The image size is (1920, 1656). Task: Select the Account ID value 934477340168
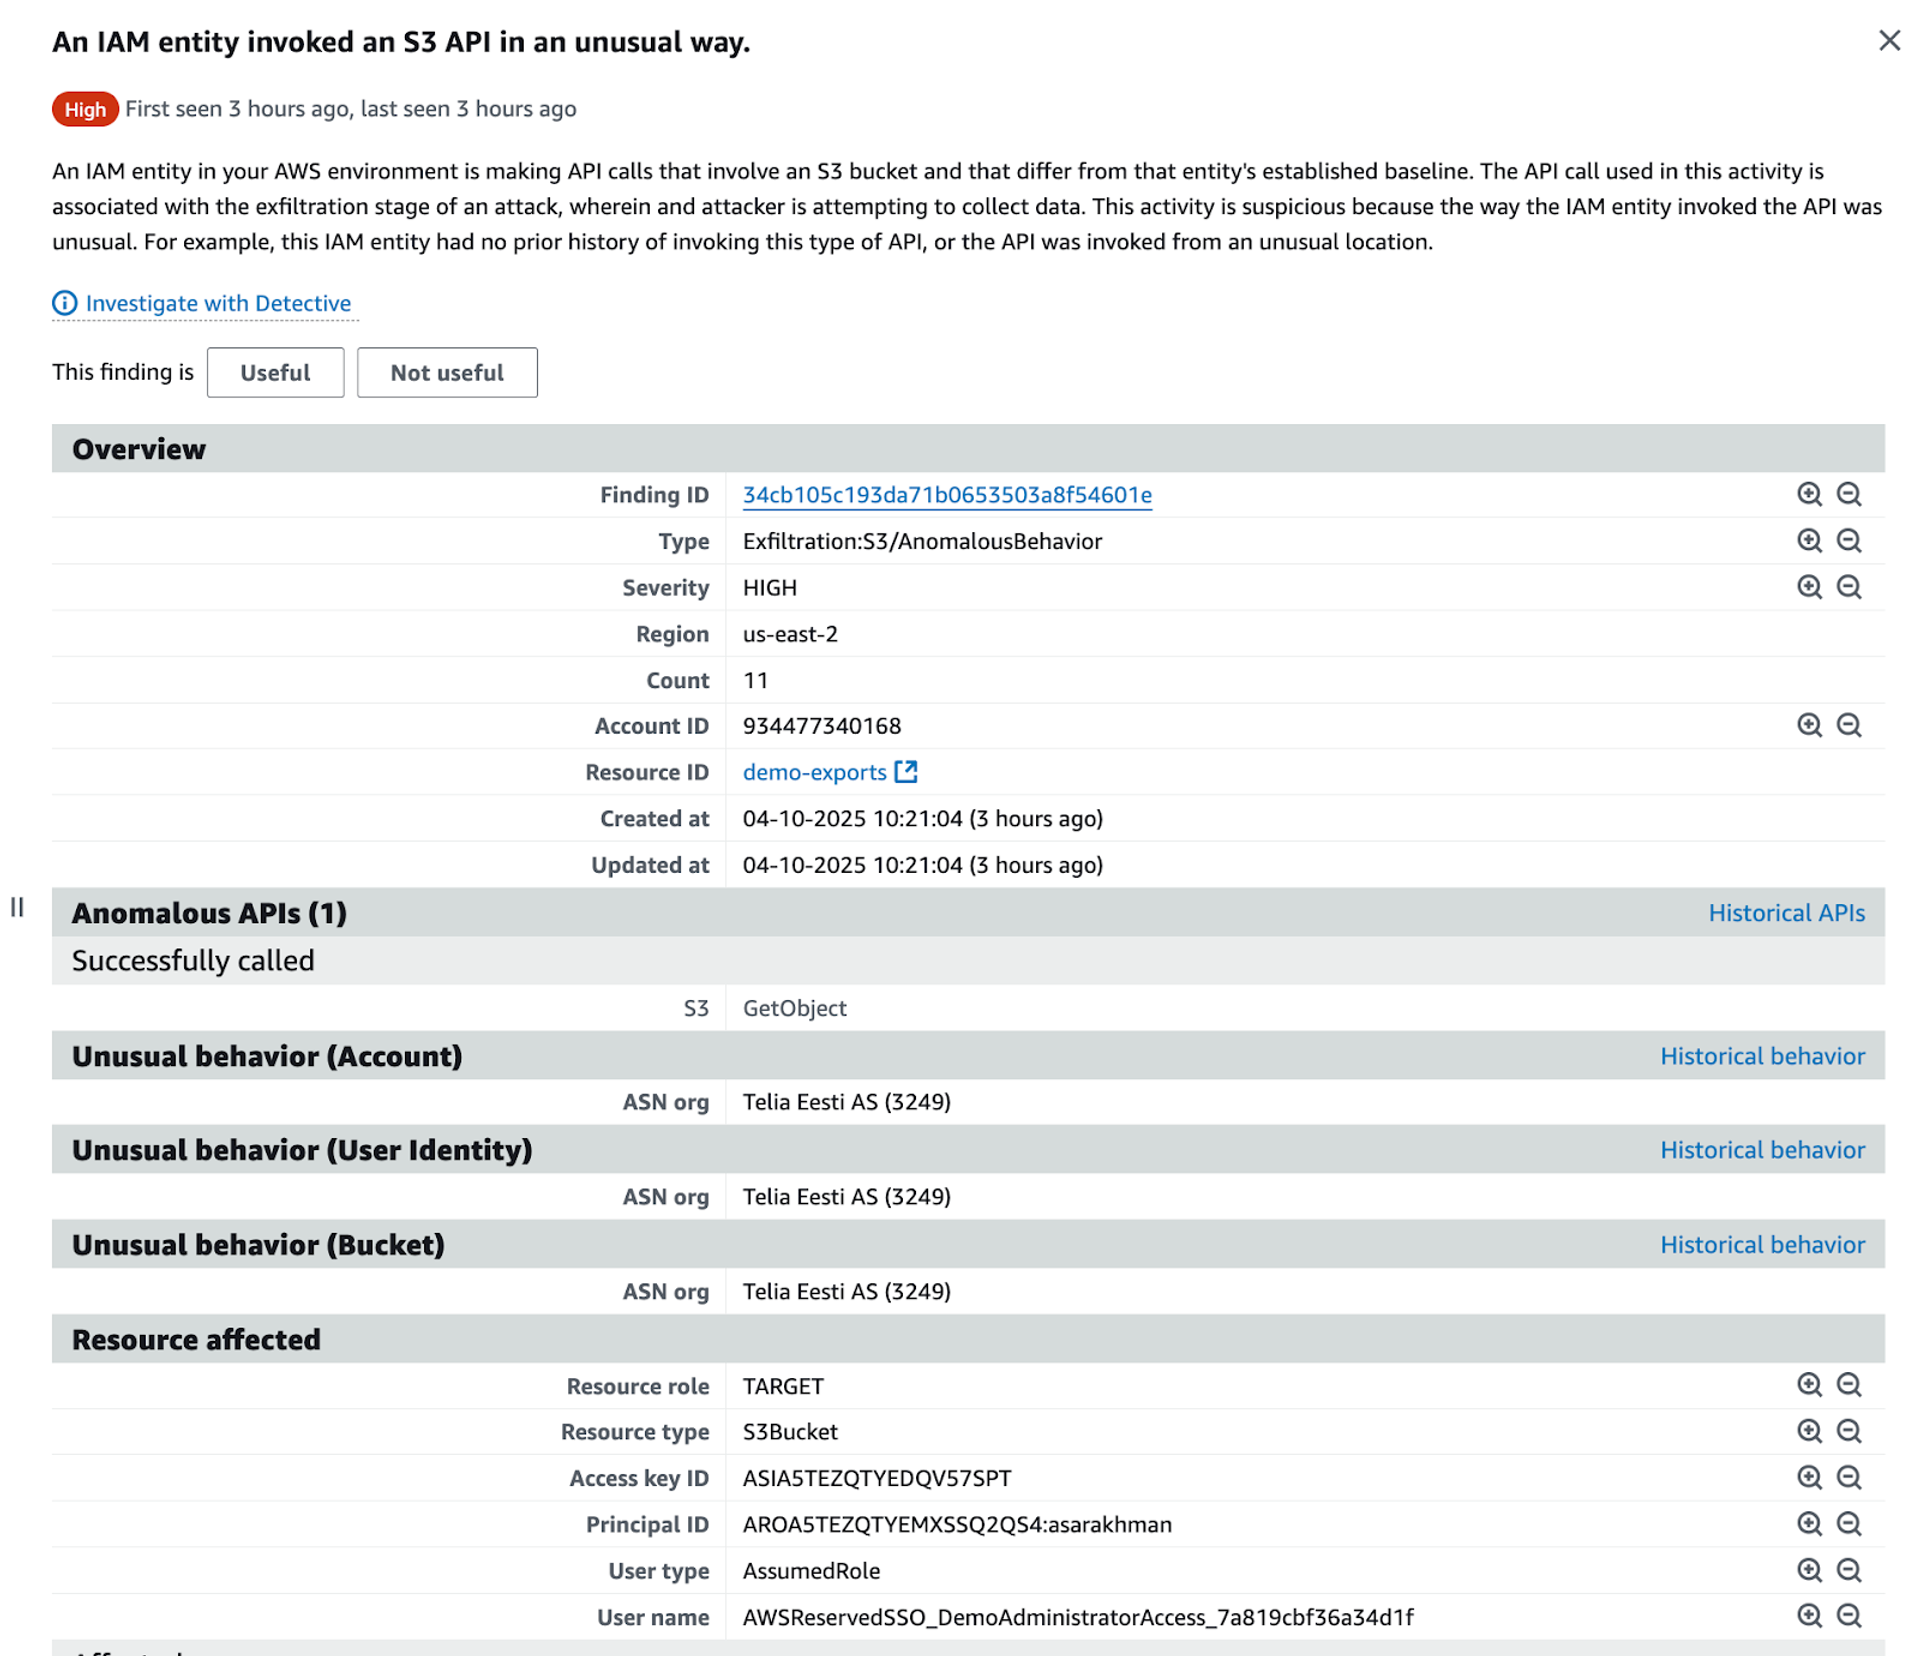pyautogui.click(x=822, y=726)
